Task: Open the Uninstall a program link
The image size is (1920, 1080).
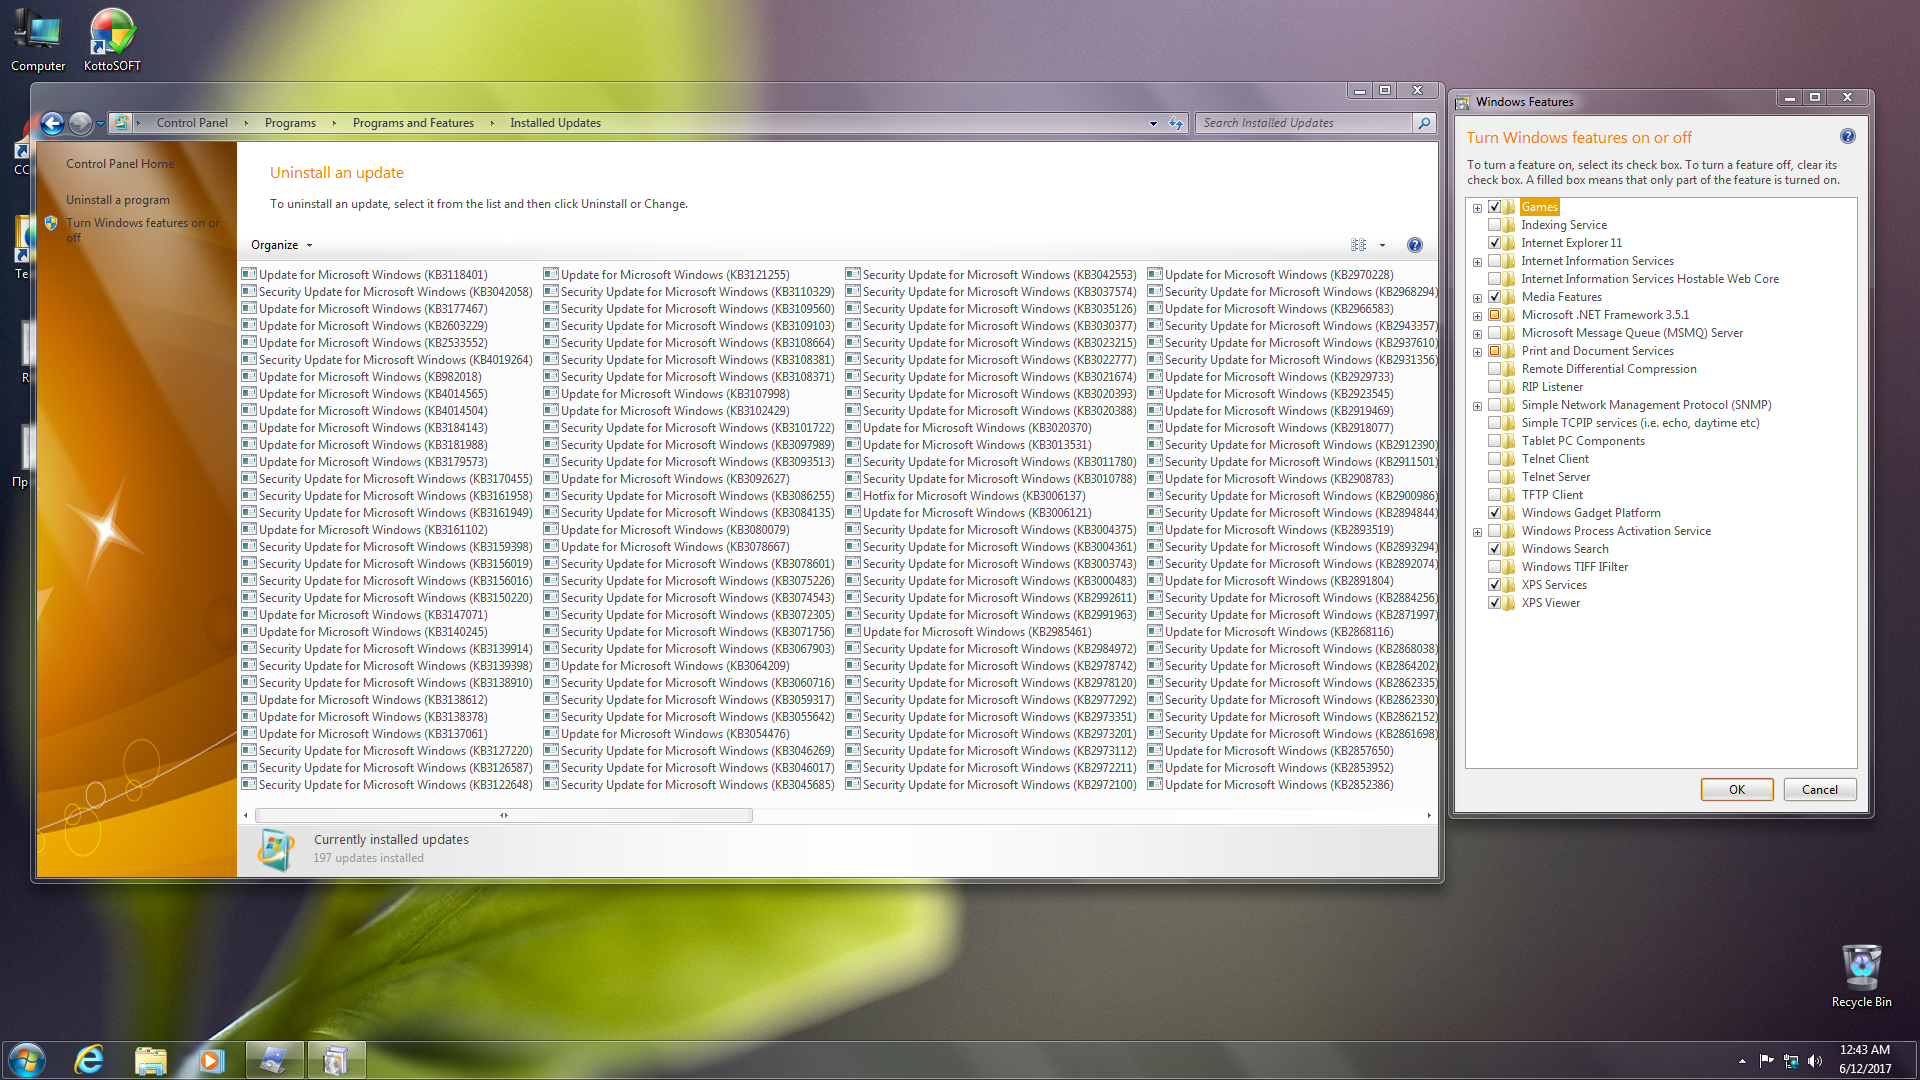Action: click(x=118, y=200)
